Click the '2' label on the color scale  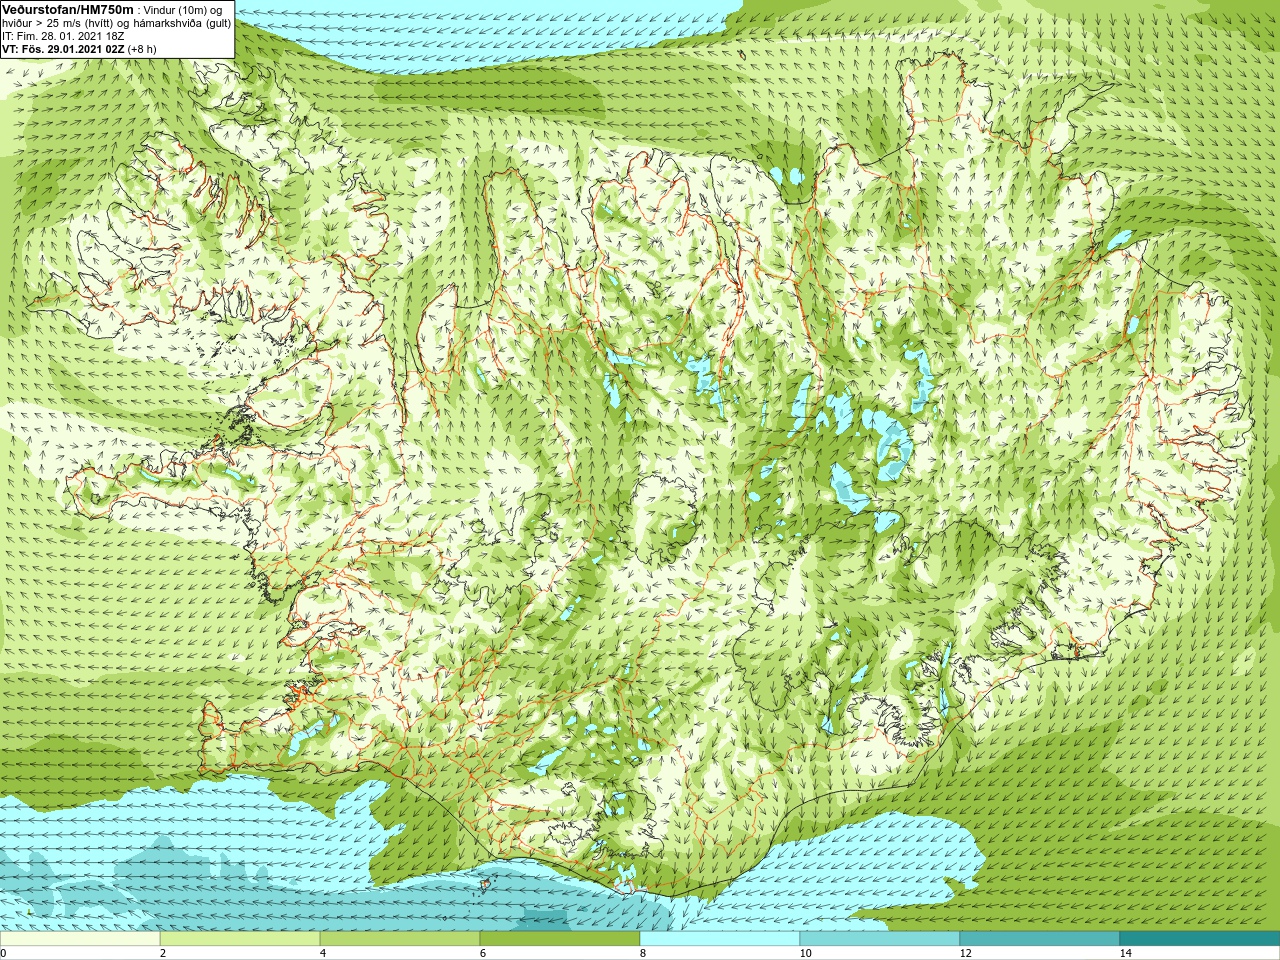(163, 953)
